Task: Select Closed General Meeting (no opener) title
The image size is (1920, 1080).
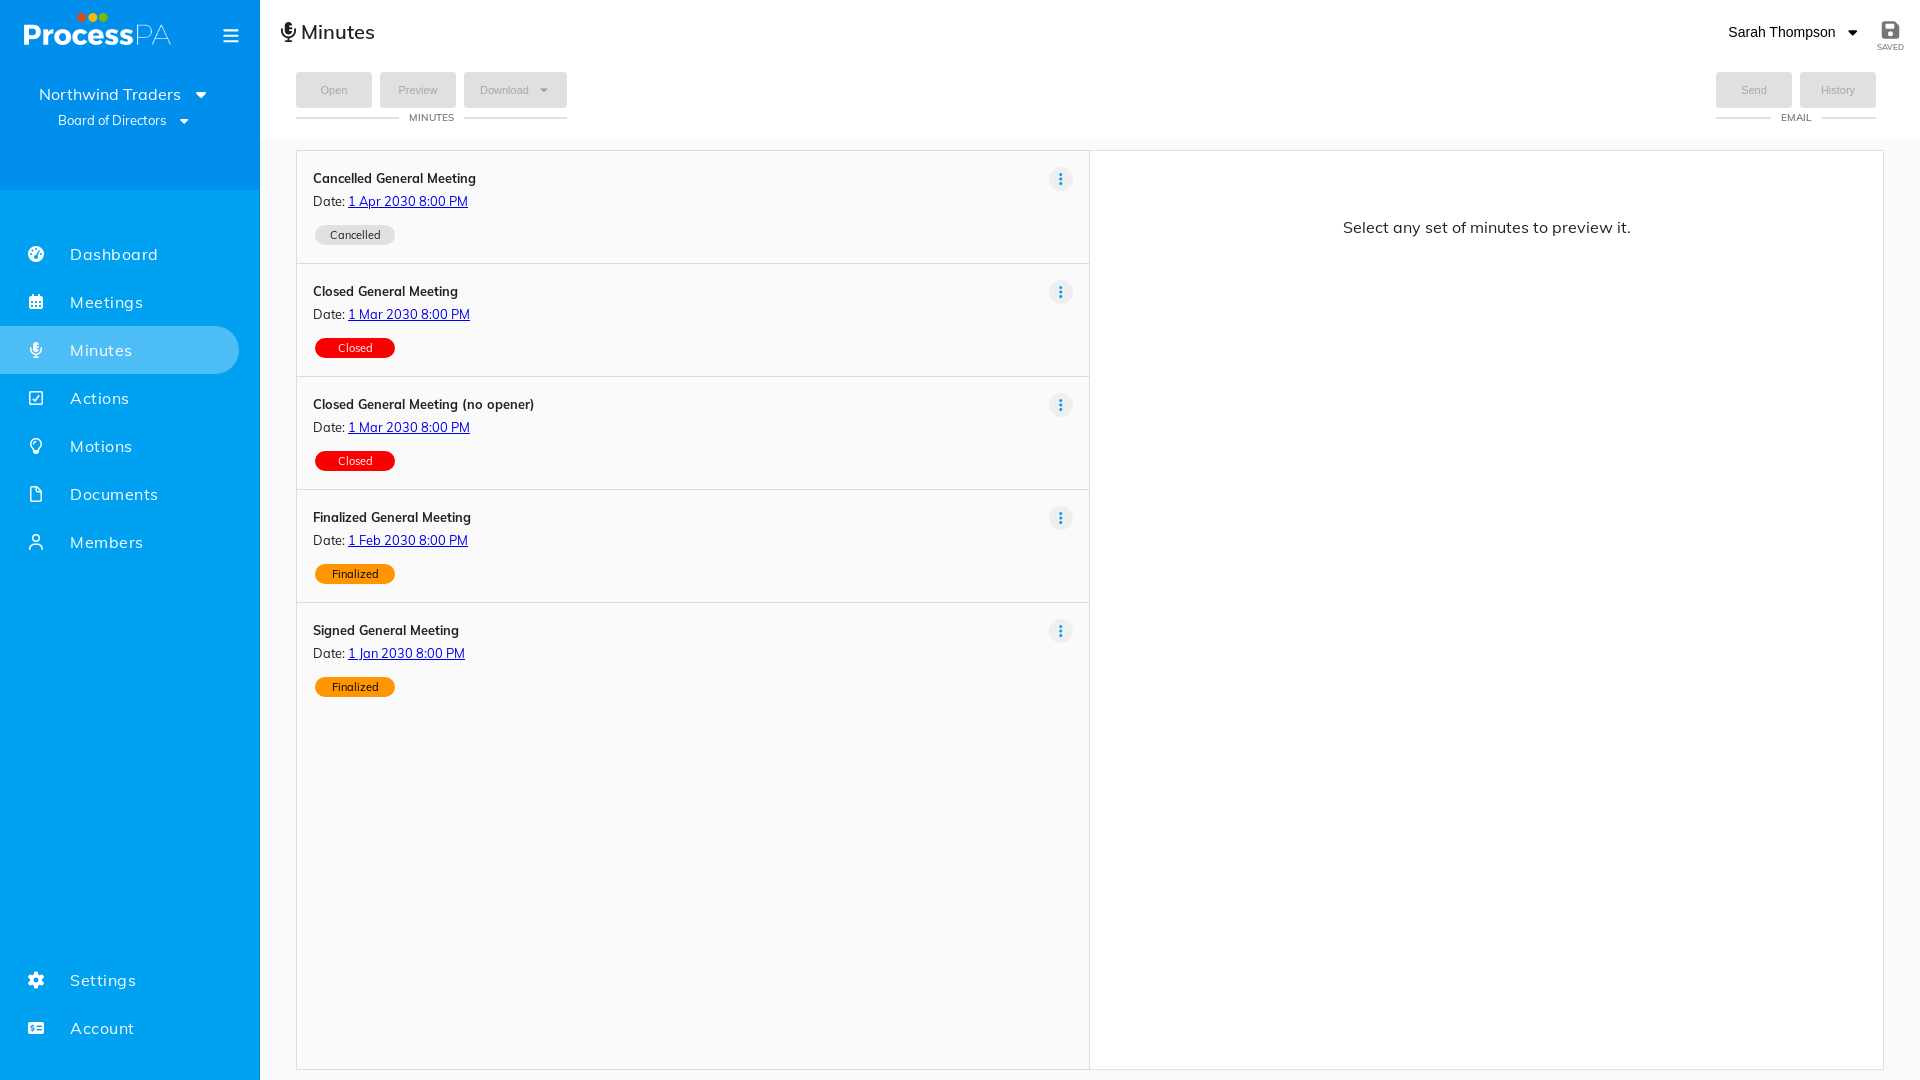Action: pyautogui.click(x=424, y=404)
